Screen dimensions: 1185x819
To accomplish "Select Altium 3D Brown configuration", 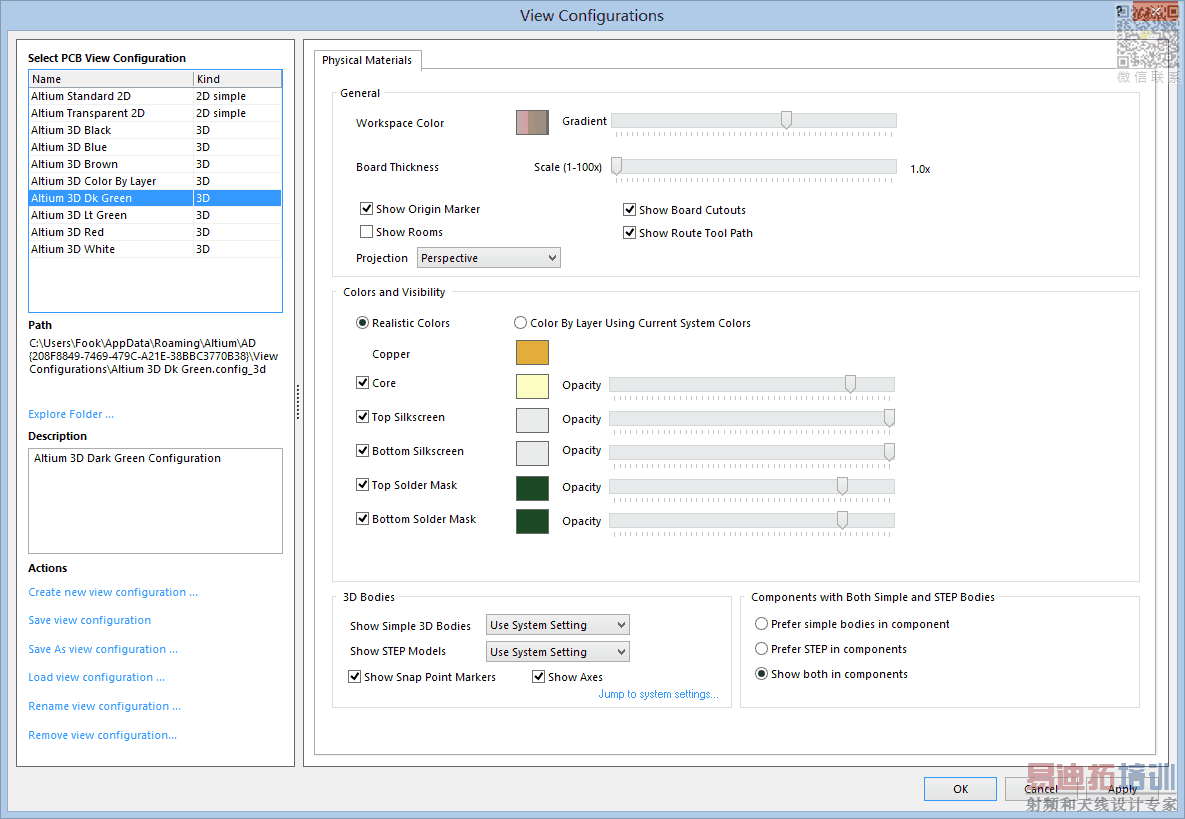I will coord(155,164).
